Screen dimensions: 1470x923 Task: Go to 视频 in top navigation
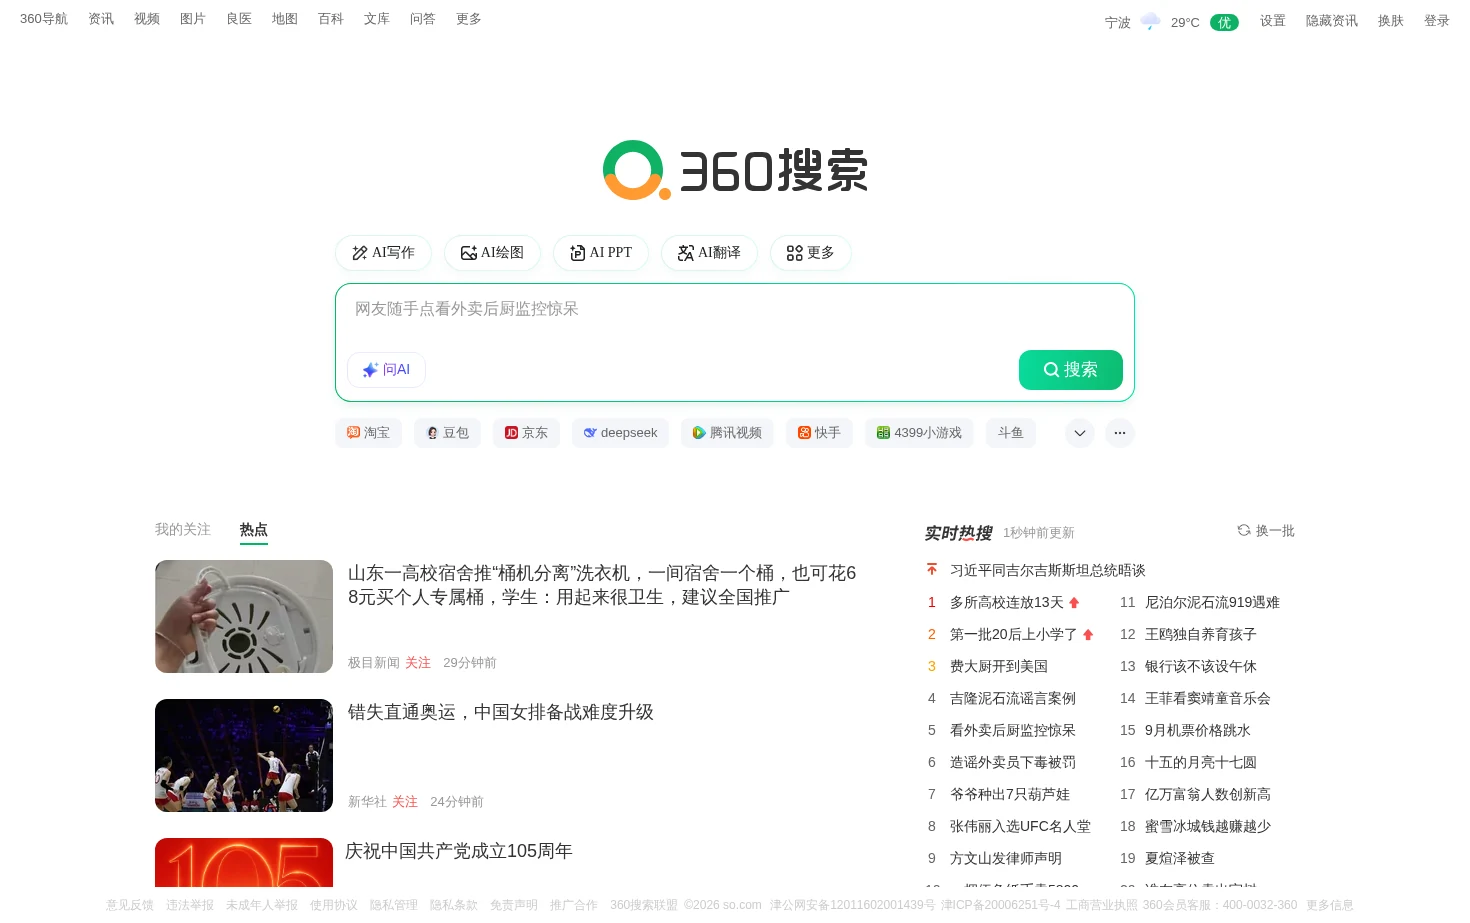[147, 19]
